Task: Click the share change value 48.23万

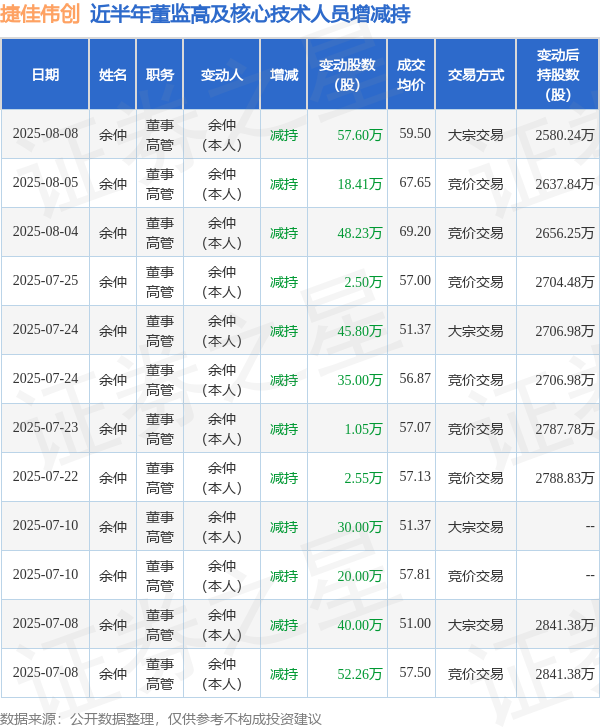Action: pos(359,233)
